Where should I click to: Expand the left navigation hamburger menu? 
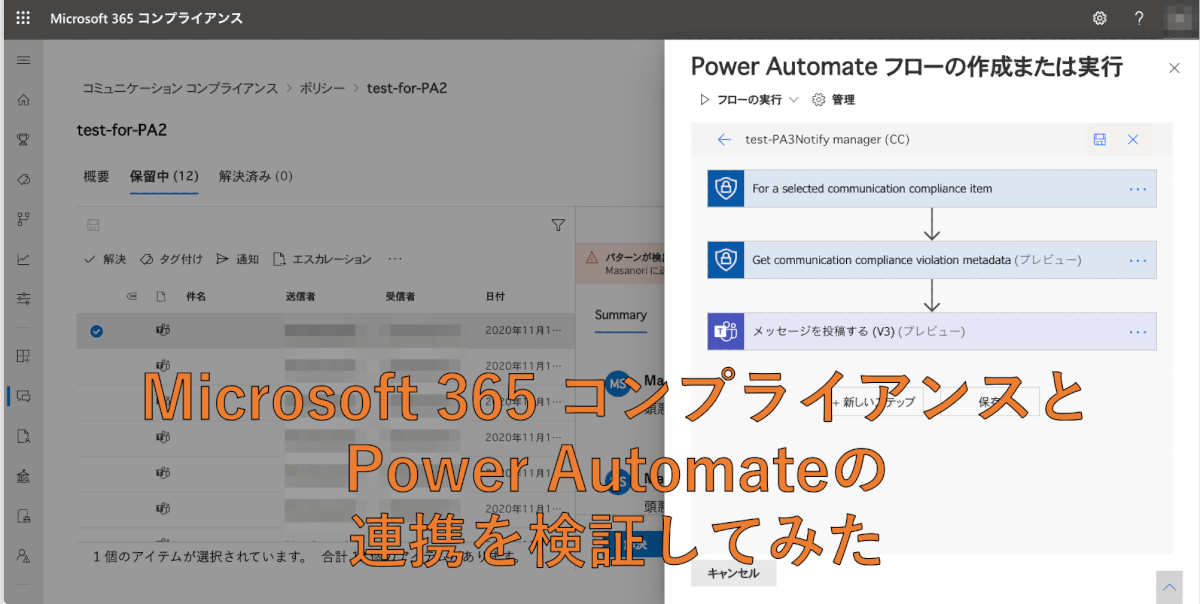(23, 60)
